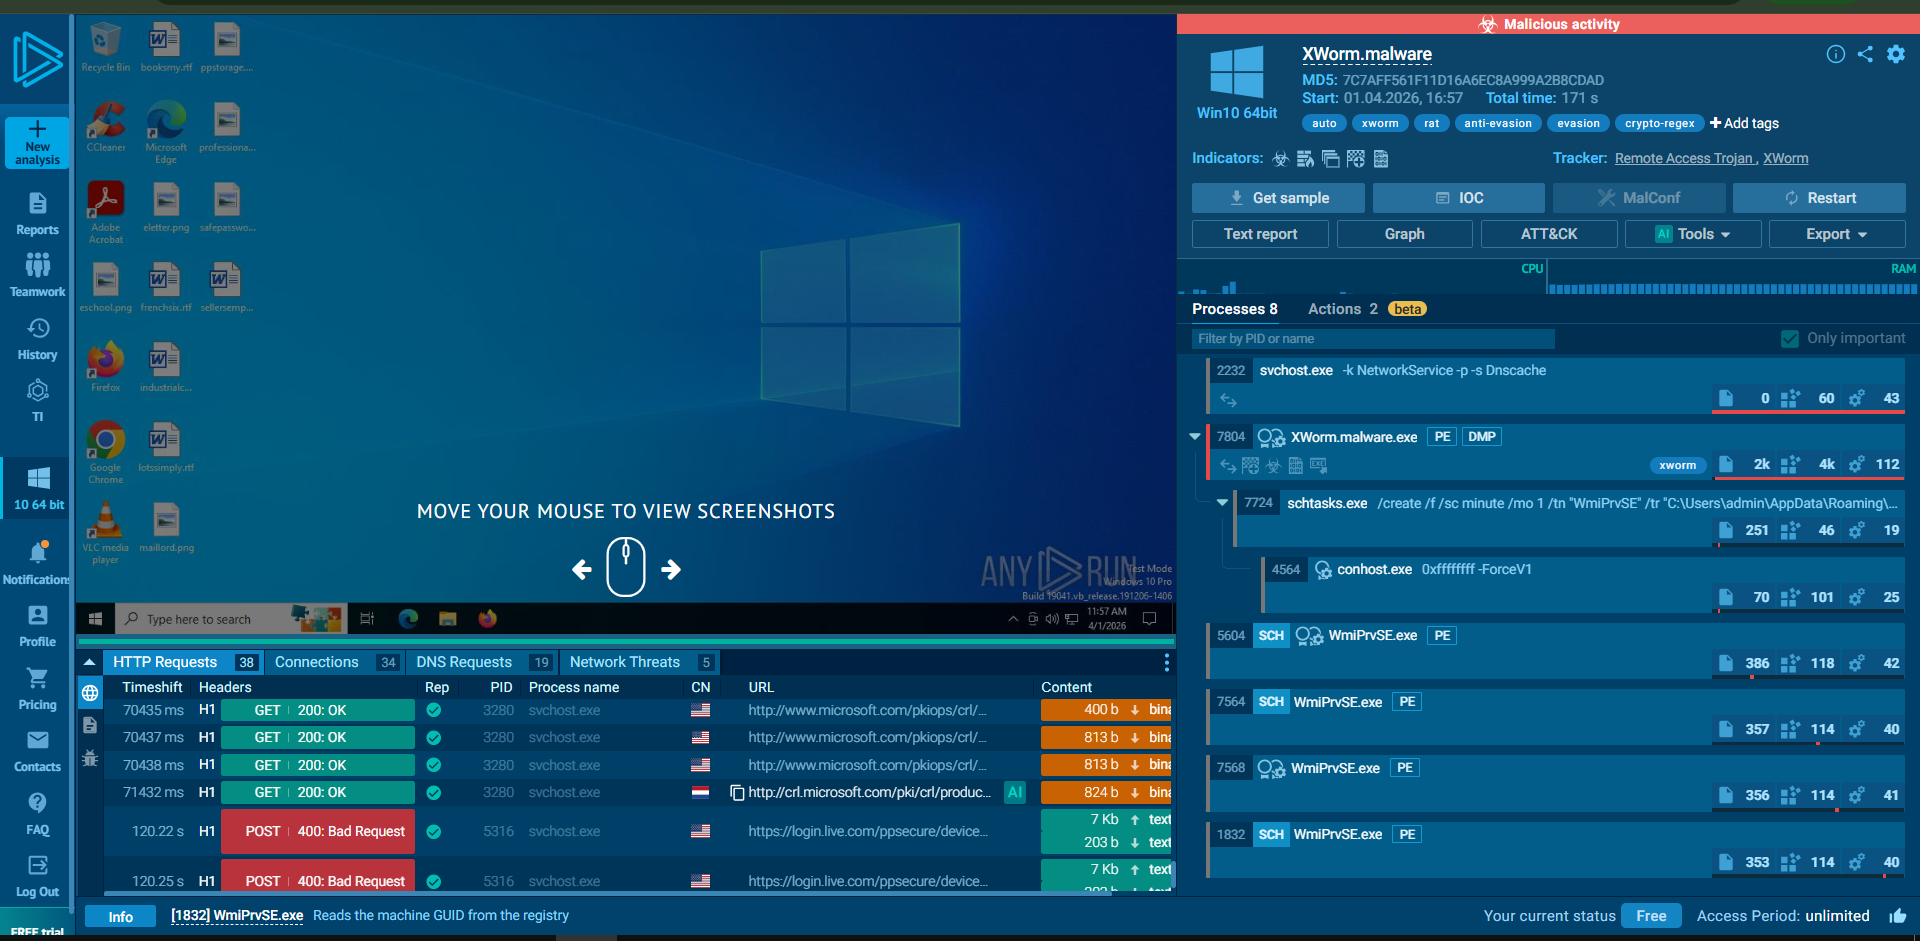The height and width of the screenshot is (941, 1920).
Task: Open Edge in the VM taskbar
Action: coord(408,619)
